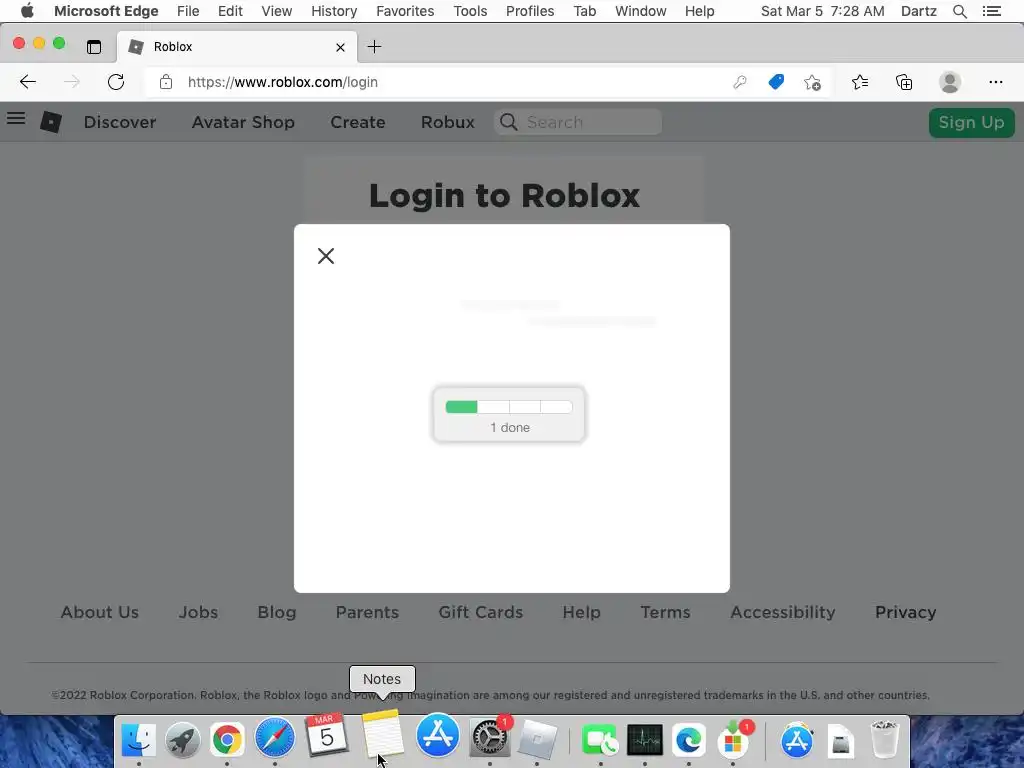Open the Create link
The height and width of the screenshot is (768, 1024).
(x=357, y=122)
